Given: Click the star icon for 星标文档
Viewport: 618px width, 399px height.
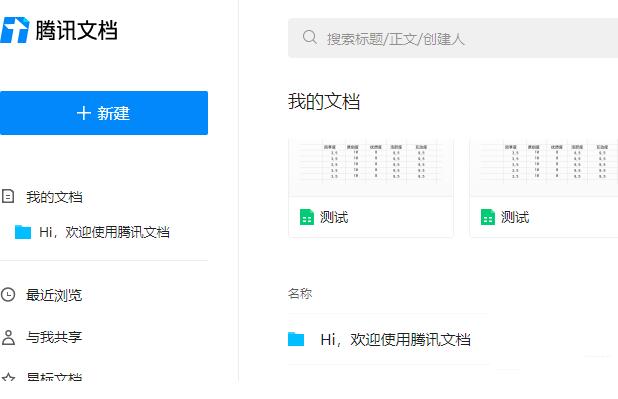Looking at the screenshot, I should [8, 378].
